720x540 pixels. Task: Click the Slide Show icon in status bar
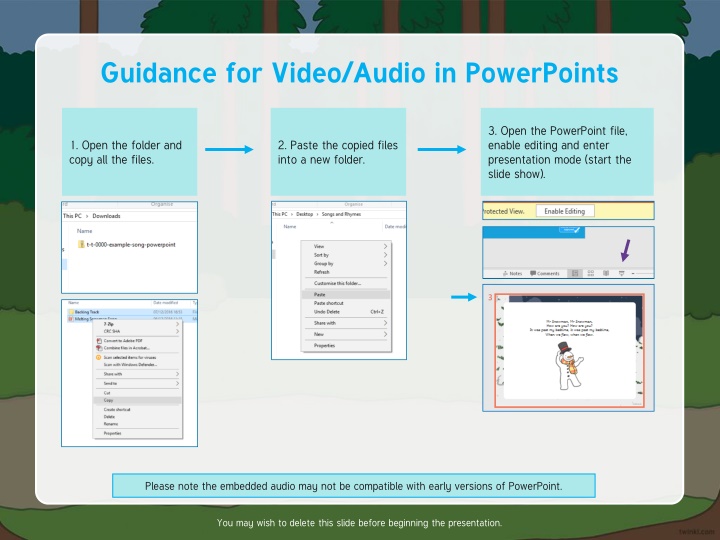tap(621, 273)
